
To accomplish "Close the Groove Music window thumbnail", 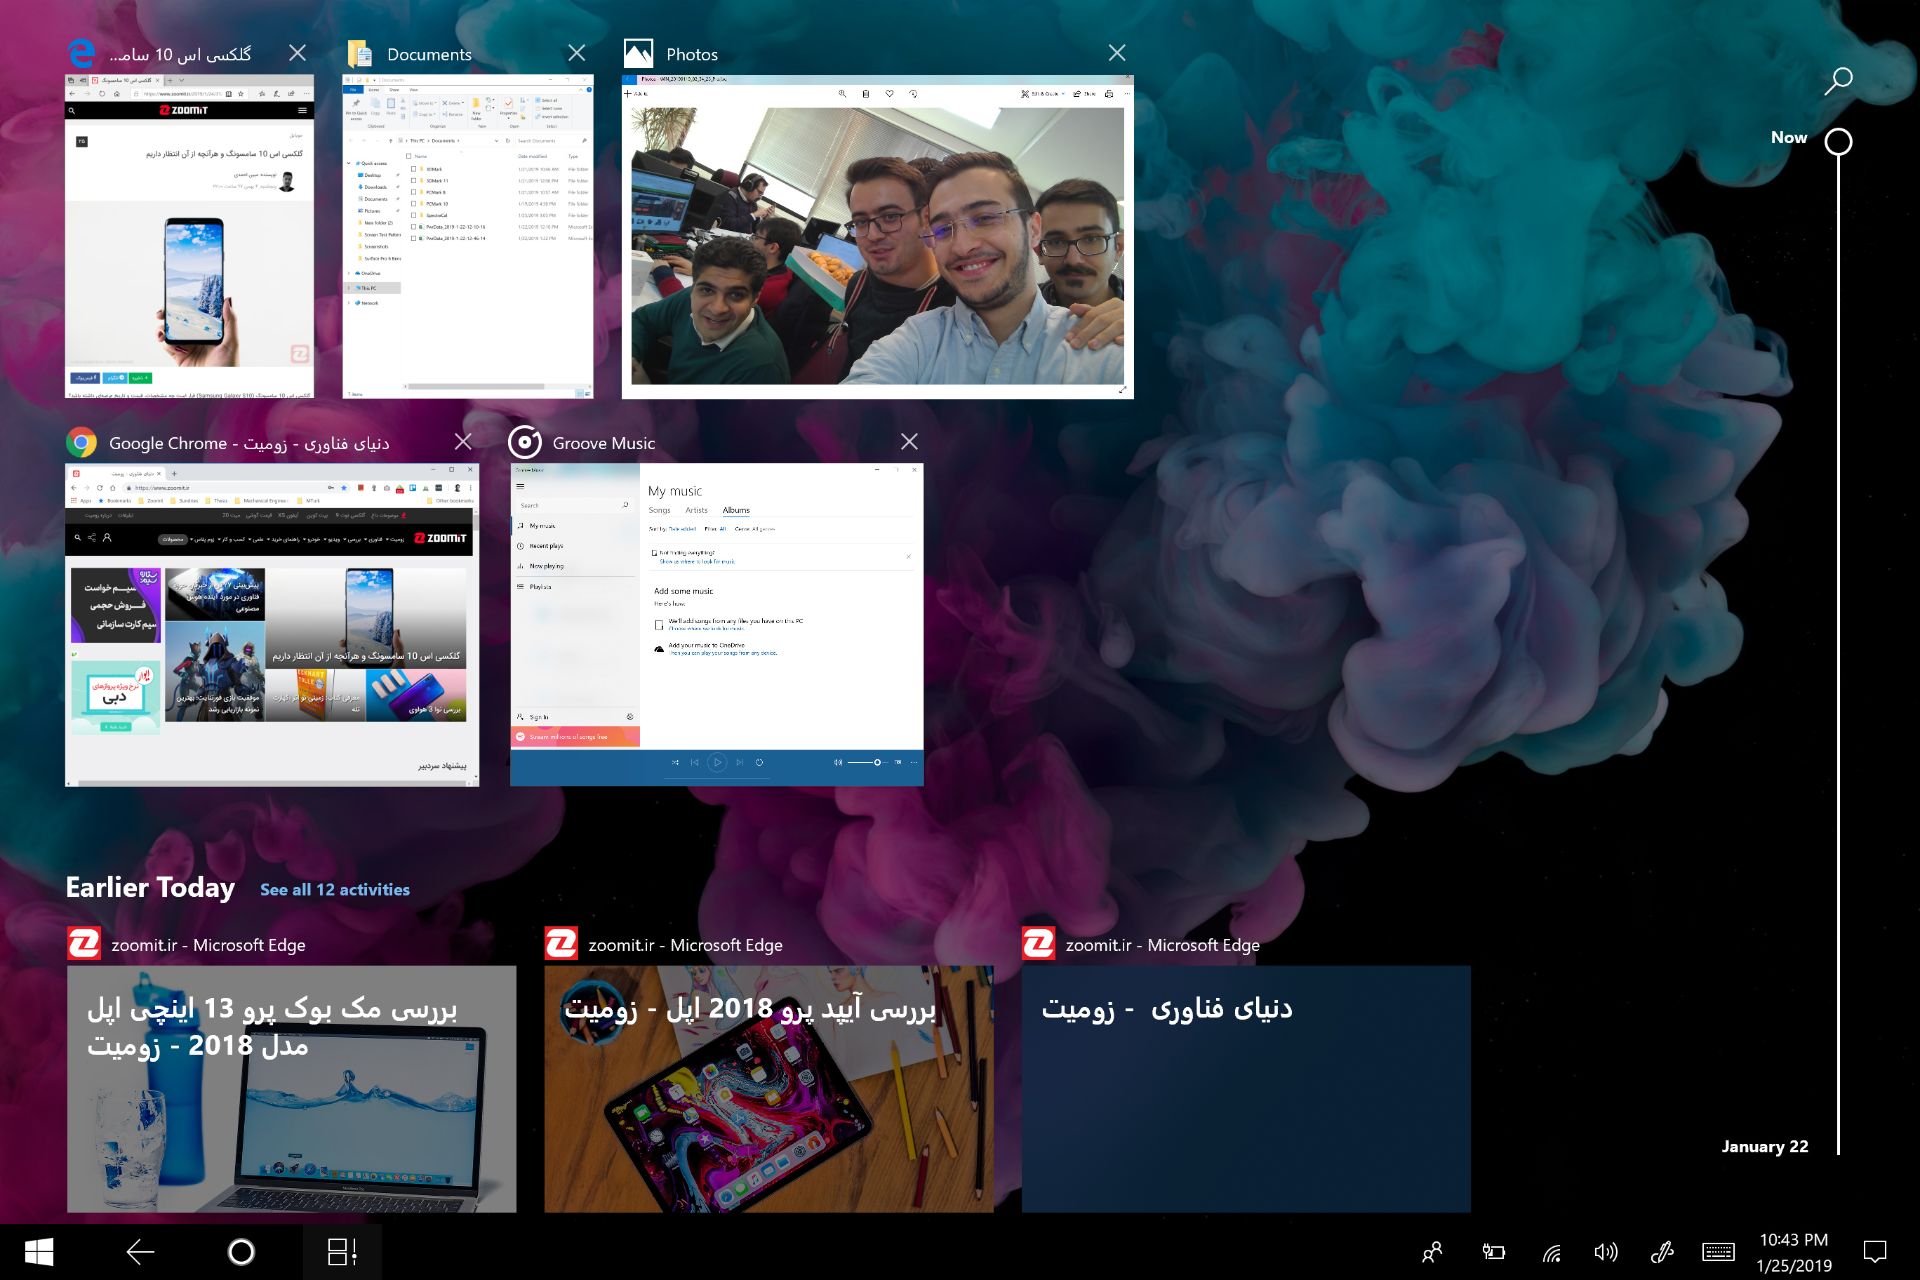I will point(909,442).
